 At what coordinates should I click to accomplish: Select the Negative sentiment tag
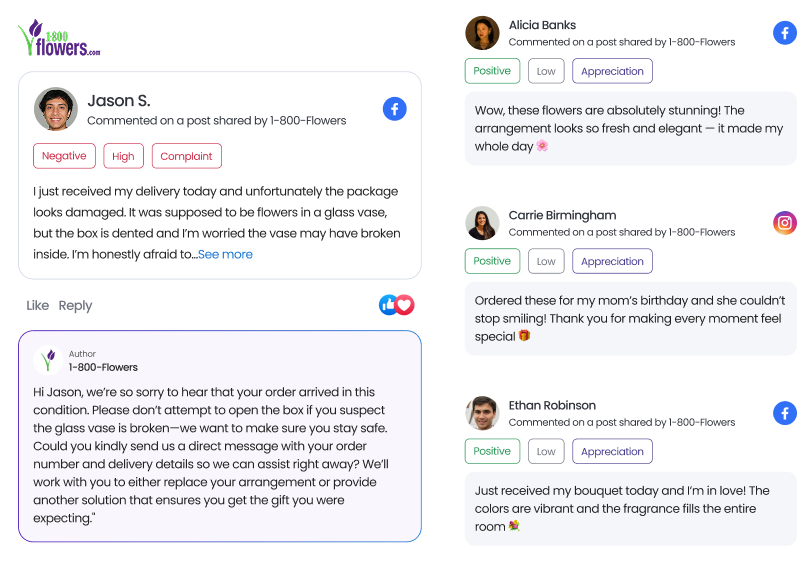coord(64,156)
